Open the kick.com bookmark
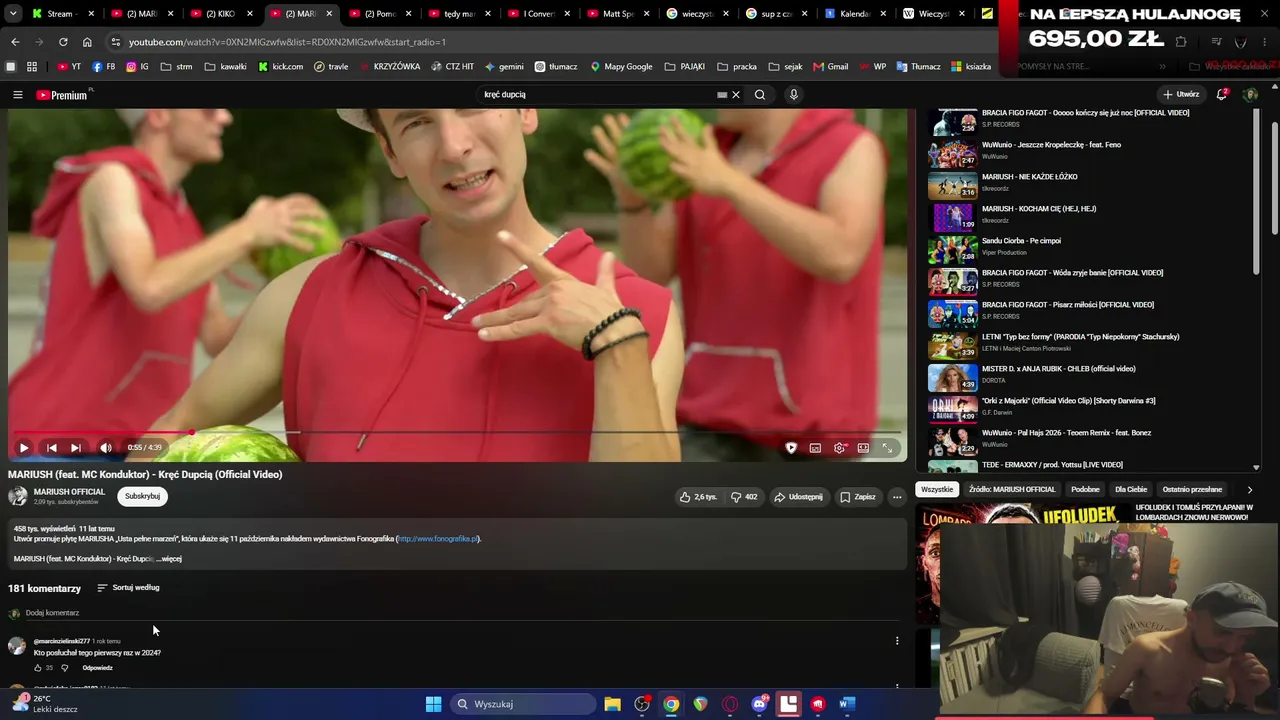This screenshot has width=1280, height=720. pyautogui.click(x=281, y=67)
